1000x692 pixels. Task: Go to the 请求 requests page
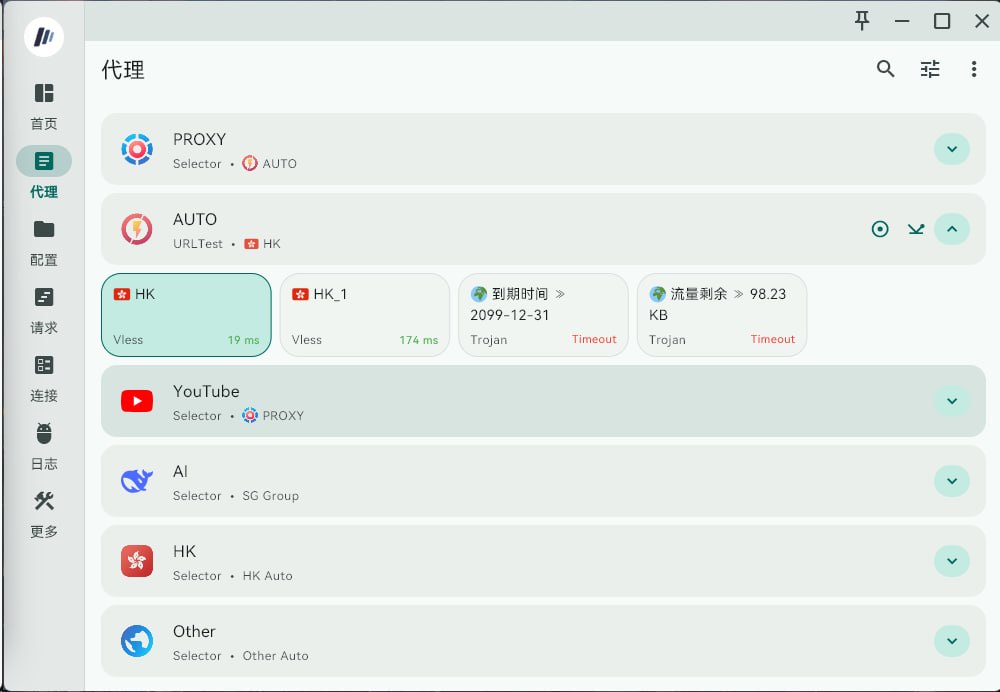[x=43, y=310]
